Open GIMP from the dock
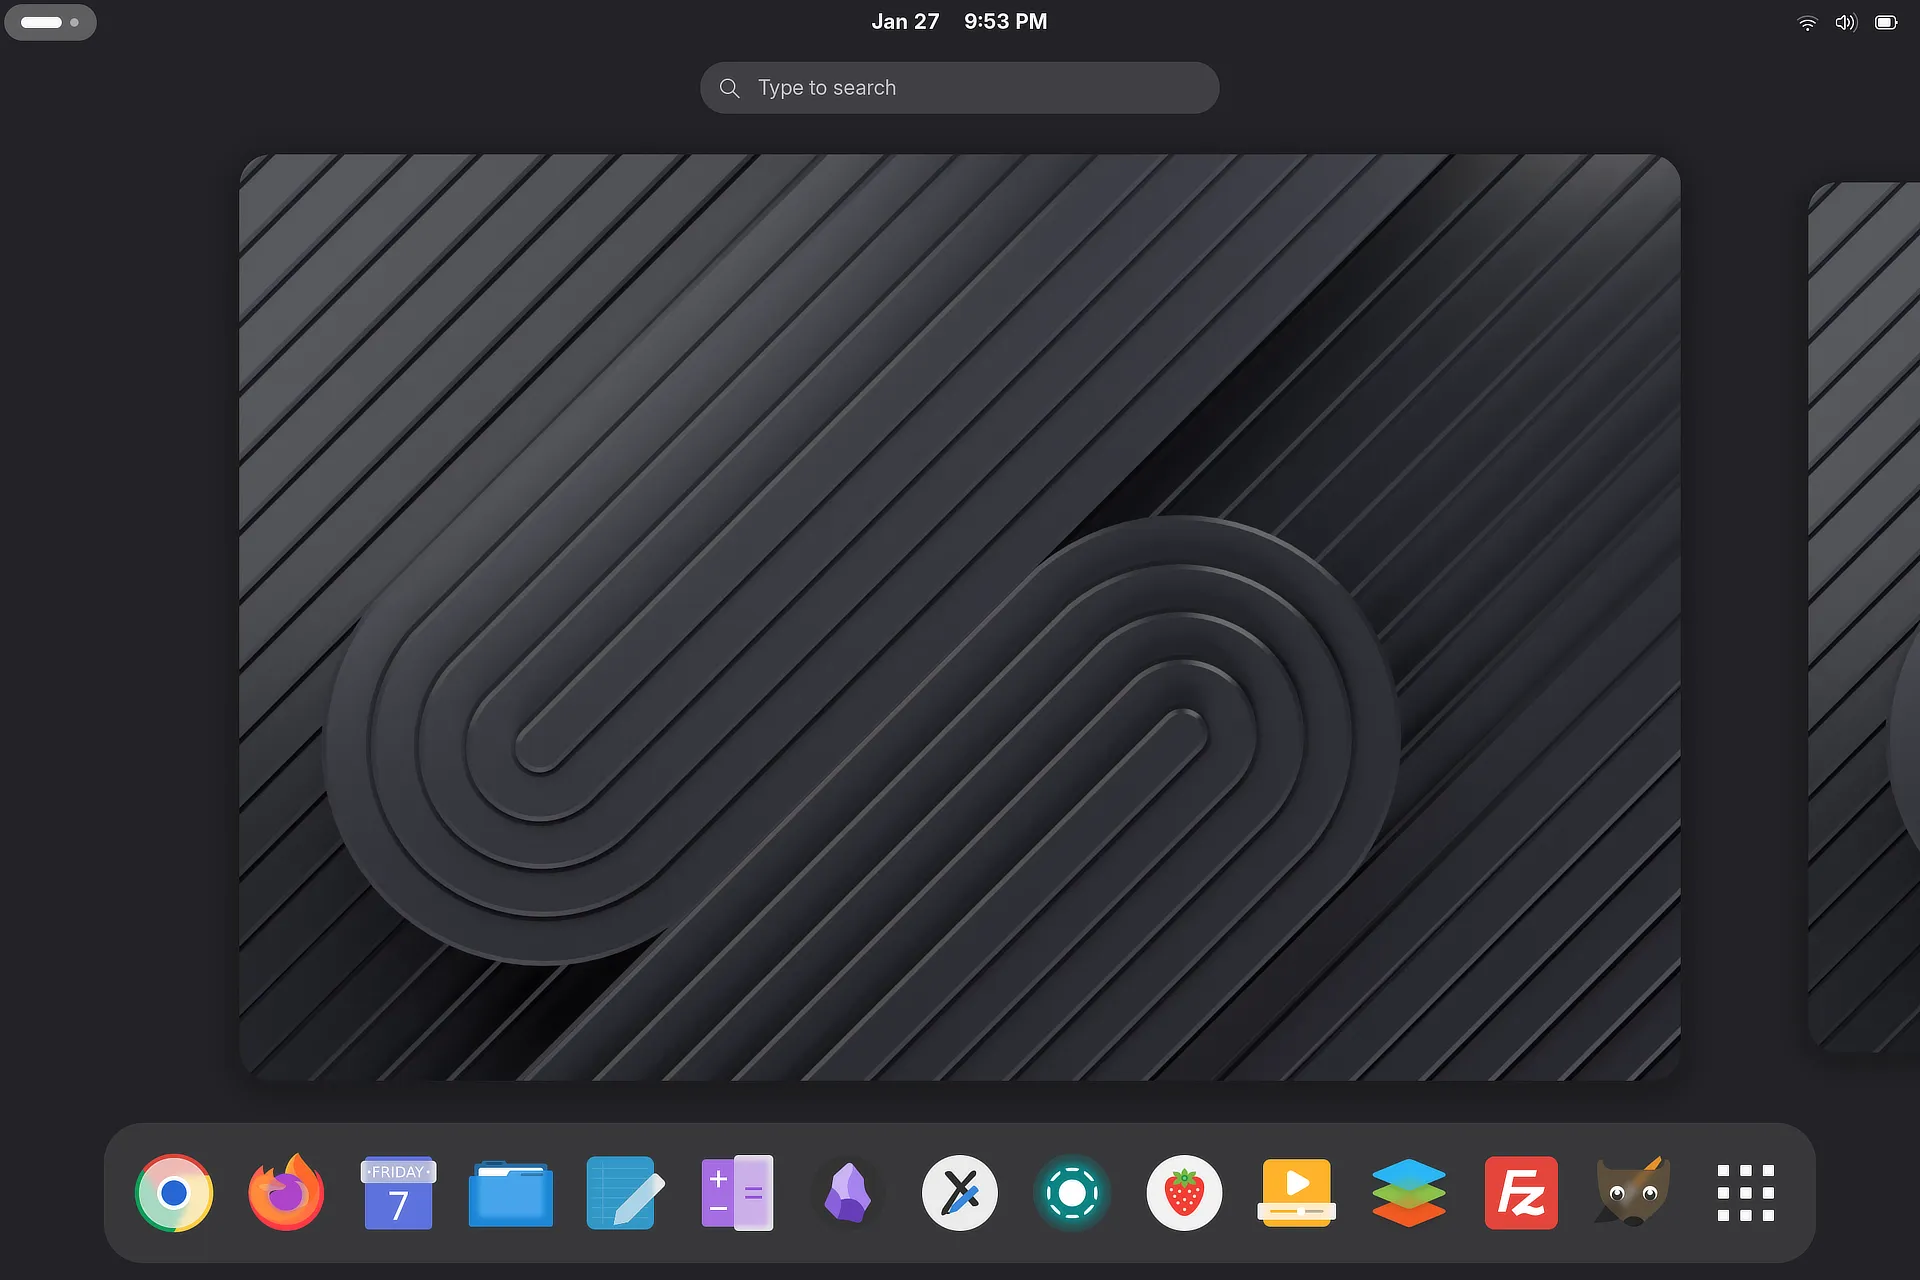The height and width of the screenshot is (1280, 1920). click(1633, 1192)
